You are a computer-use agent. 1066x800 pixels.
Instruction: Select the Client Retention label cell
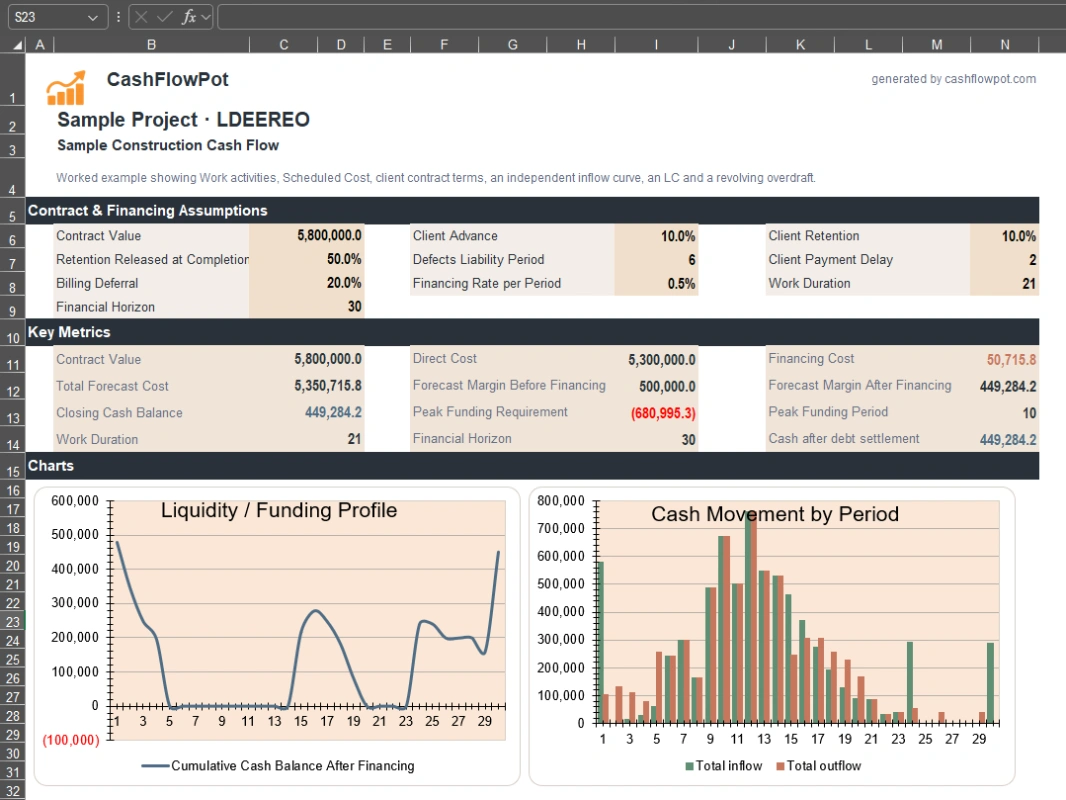pos(868,236)
